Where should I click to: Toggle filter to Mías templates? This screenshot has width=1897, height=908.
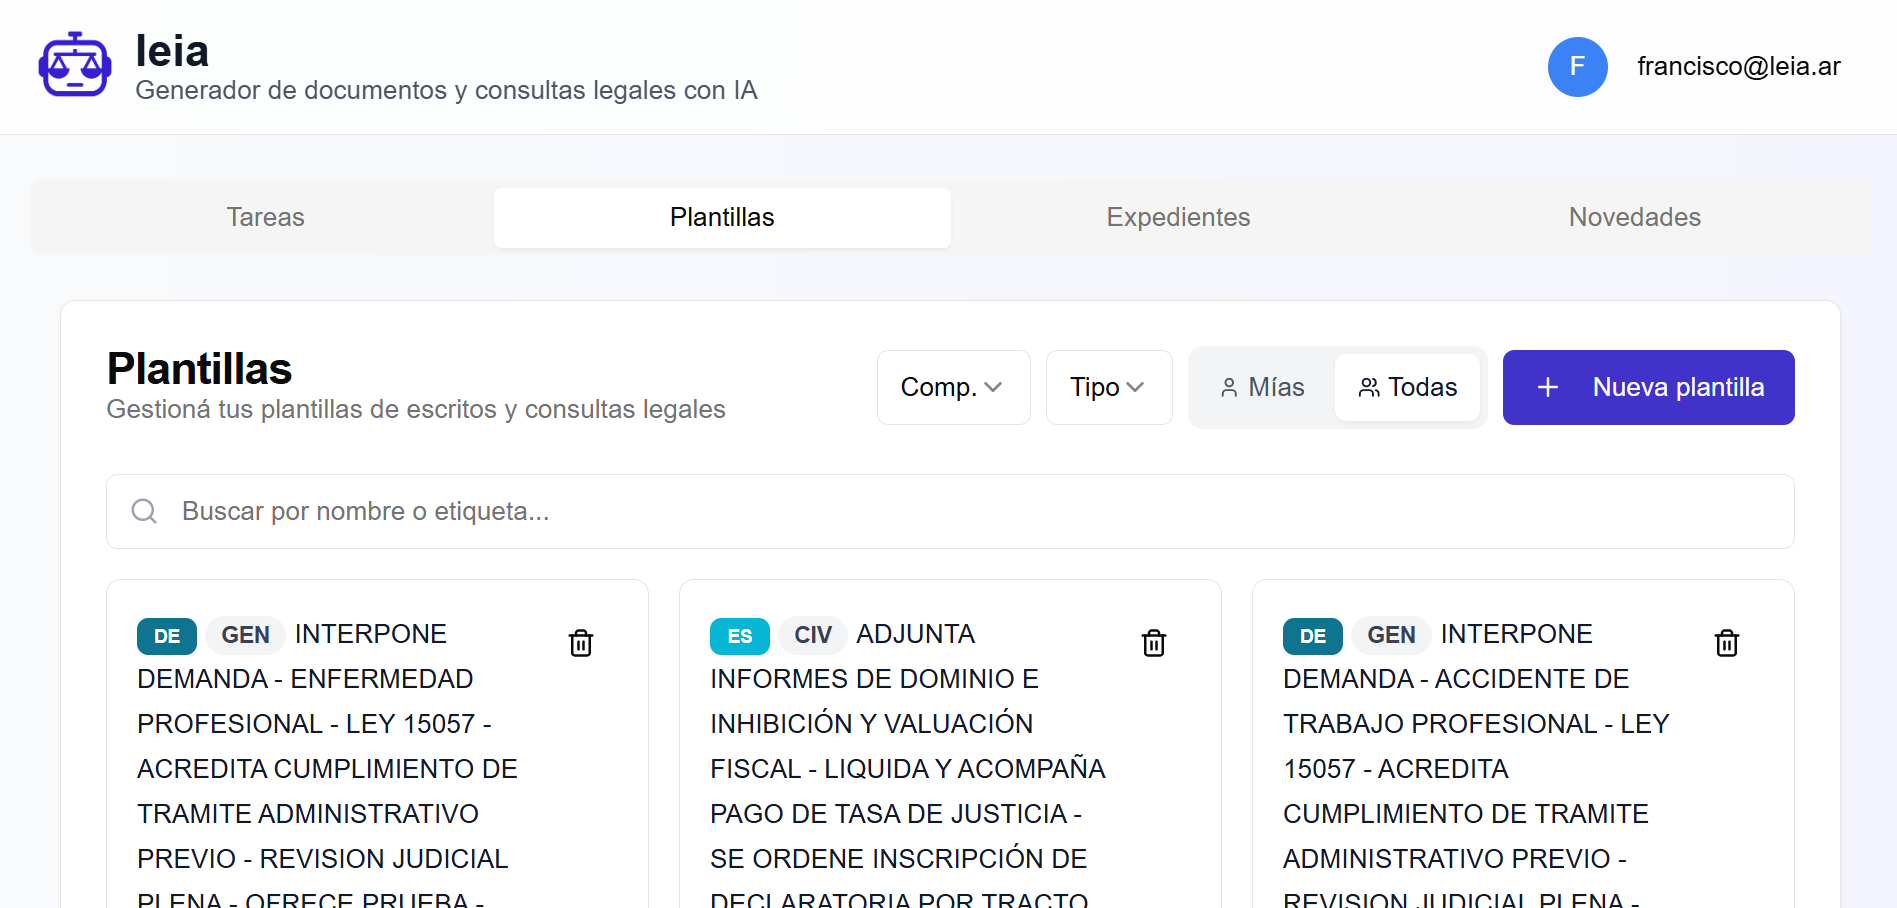pos(1262,388)
